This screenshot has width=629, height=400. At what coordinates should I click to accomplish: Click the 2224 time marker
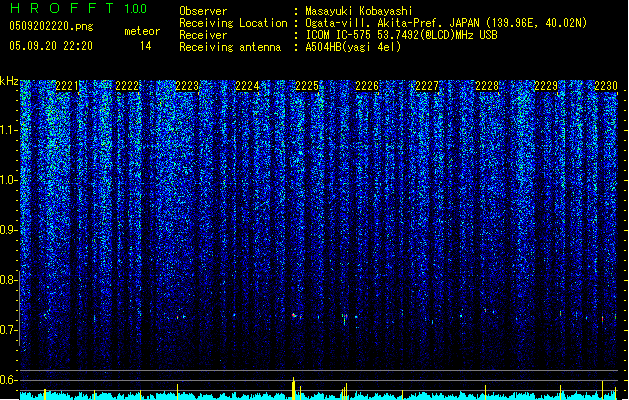pyautogui.click(x=247, y=86)
